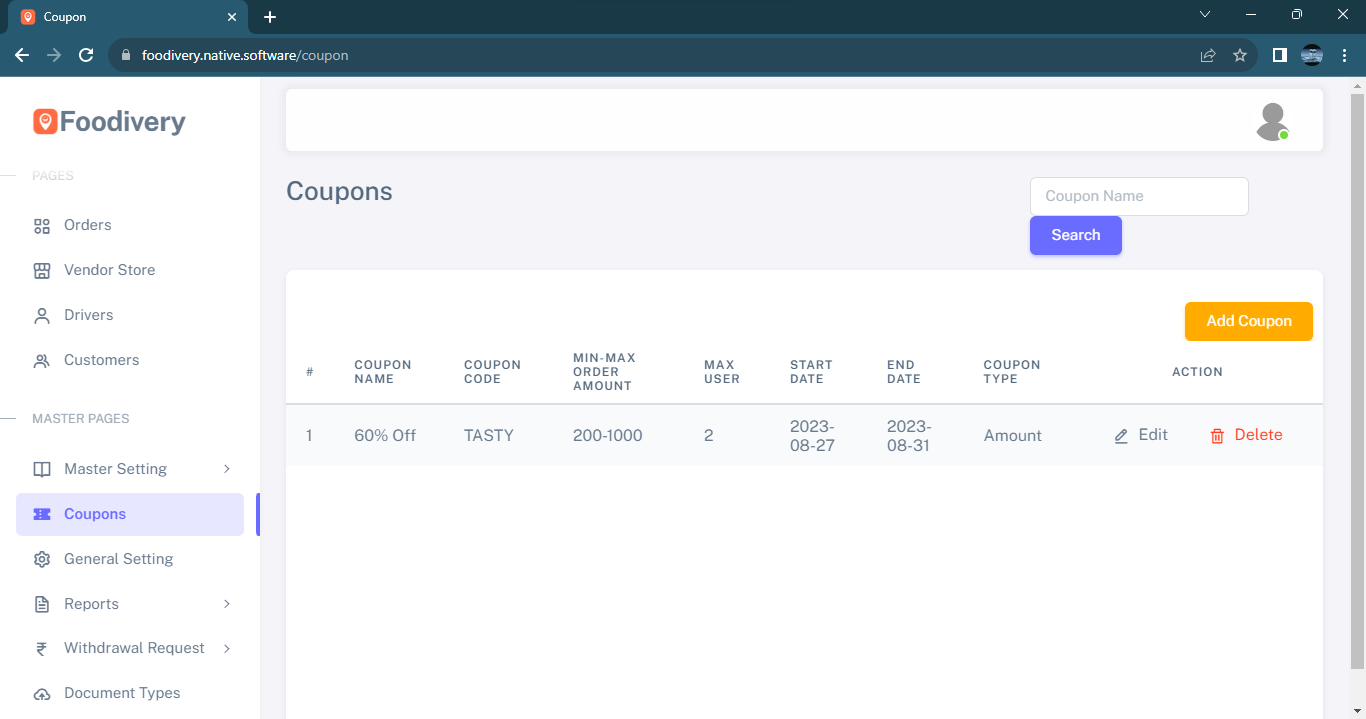
Task: Click the Customers group icon
Action: point(42,361)
